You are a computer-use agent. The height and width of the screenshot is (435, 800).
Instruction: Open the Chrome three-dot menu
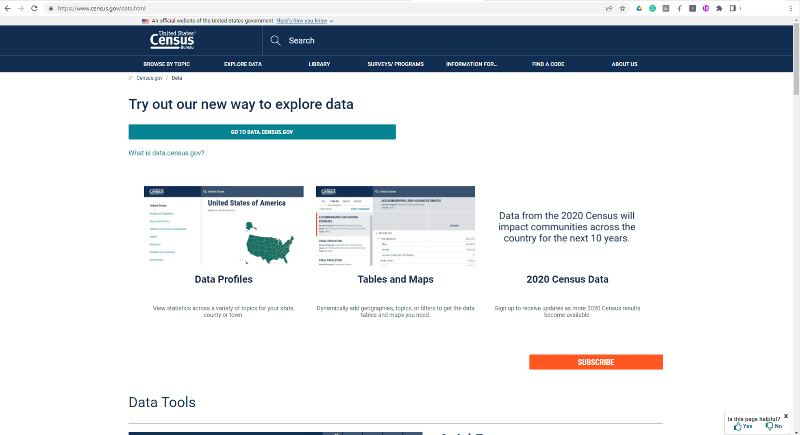pyautogui.click(x=791, y=8)
